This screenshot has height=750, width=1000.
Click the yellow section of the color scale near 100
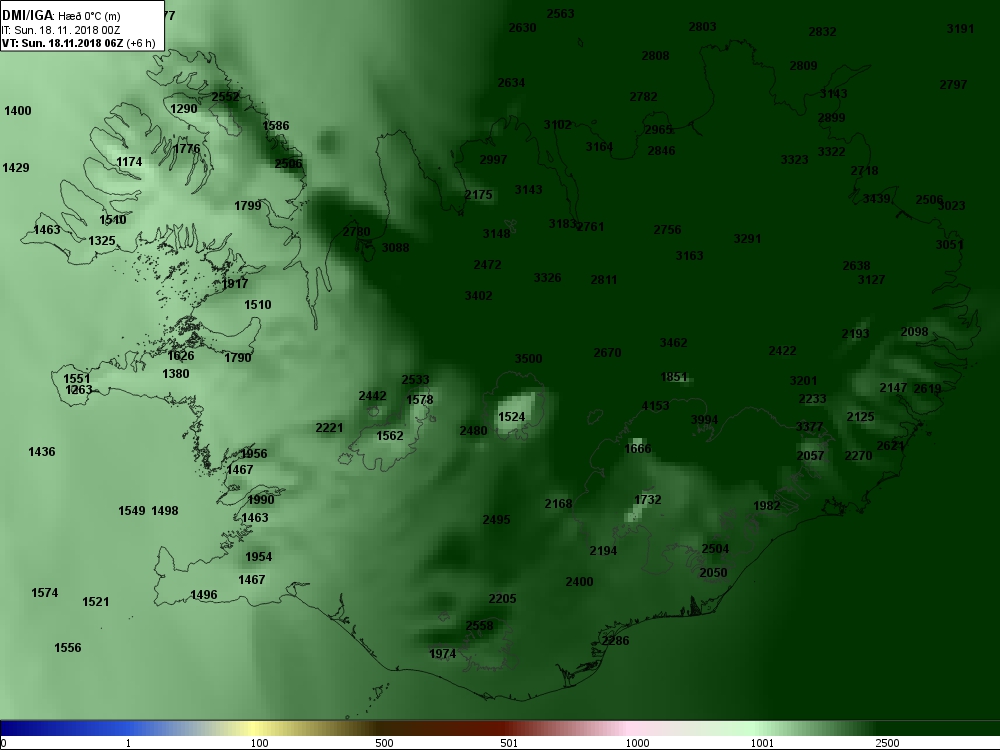click(x=255, y=728)
